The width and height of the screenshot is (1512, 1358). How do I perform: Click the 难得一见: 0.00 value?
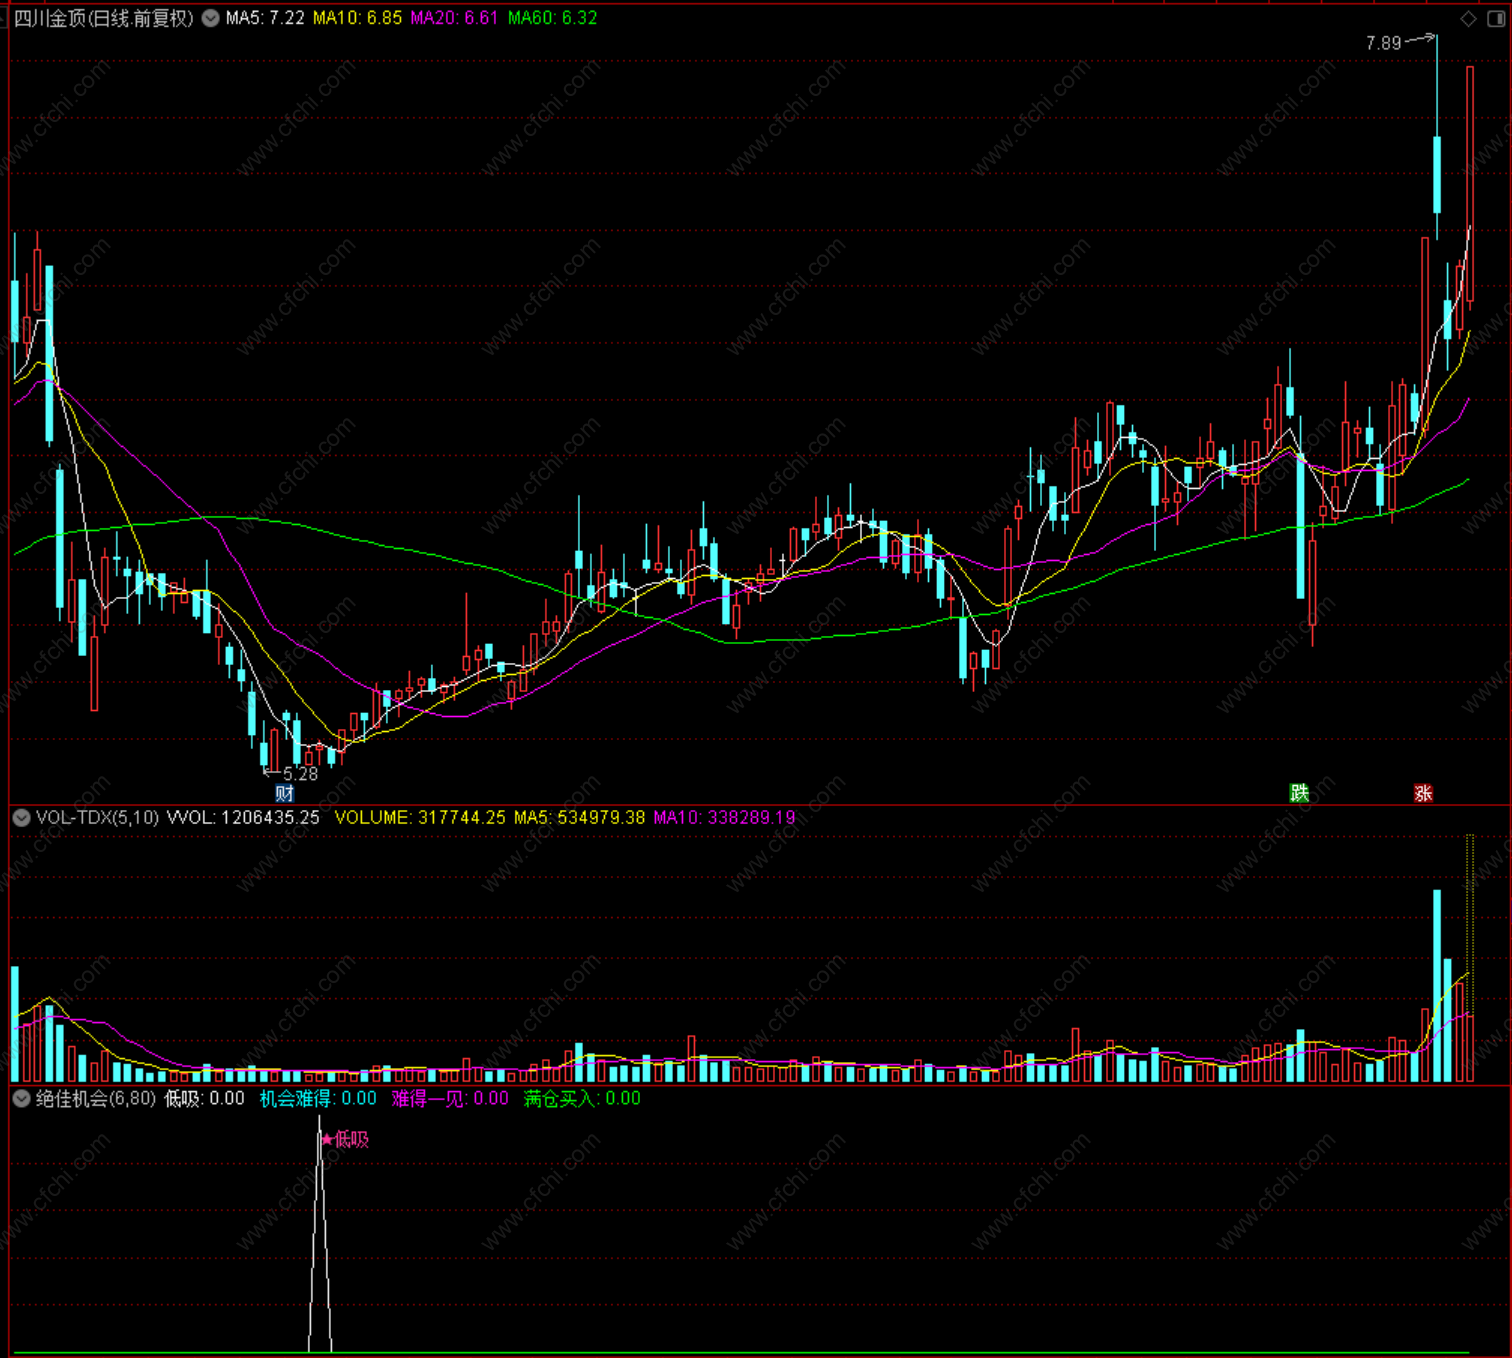pyautogui.click(x=450, y=1098)
